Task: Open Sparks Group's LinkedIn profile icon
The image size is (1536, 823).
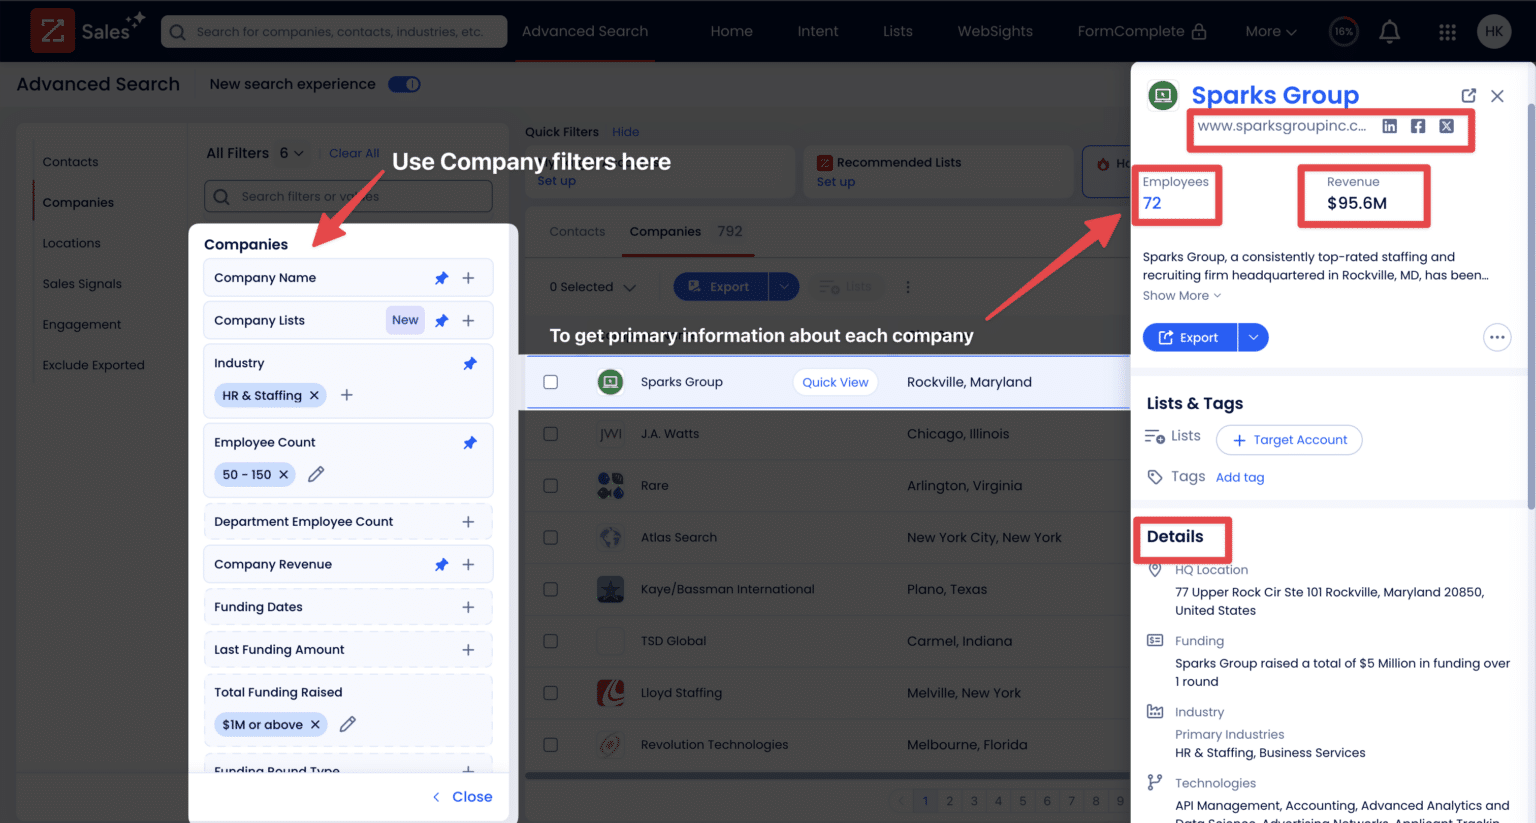Action: coord(1389,126)
